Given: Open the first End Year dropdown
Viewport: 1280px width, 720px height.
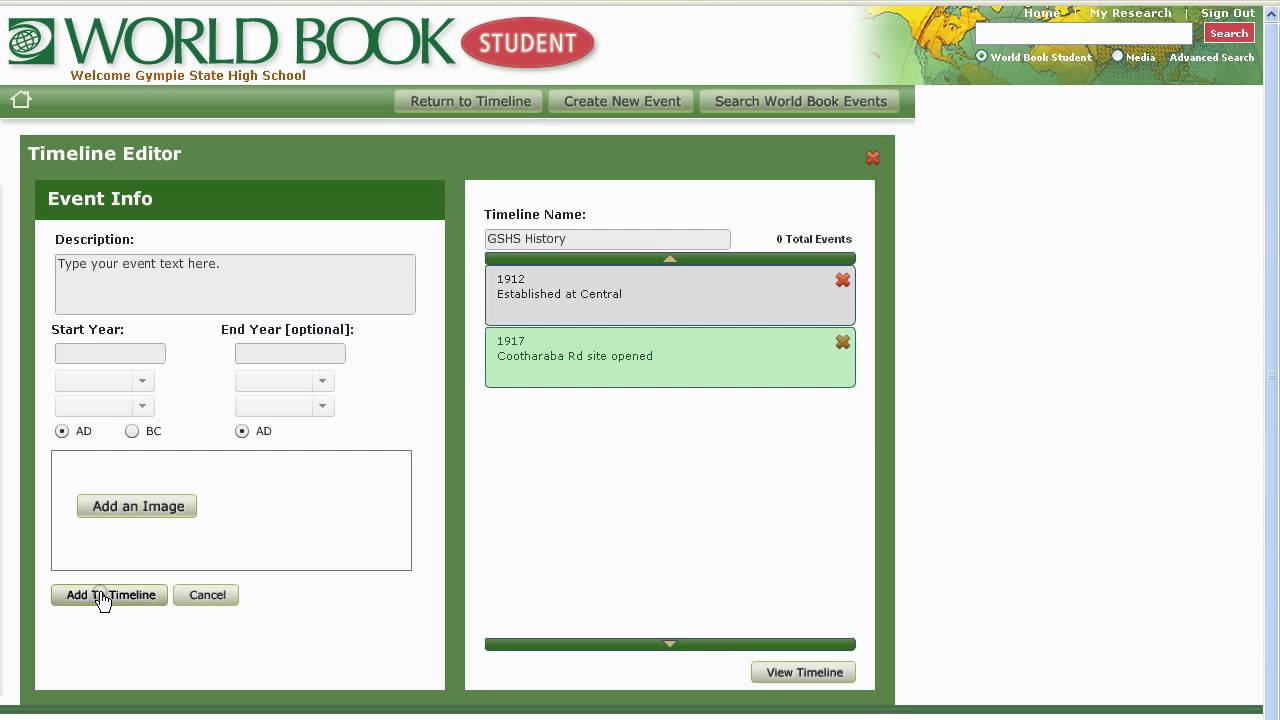Looking at the screenshot, I should coord(284,381).
